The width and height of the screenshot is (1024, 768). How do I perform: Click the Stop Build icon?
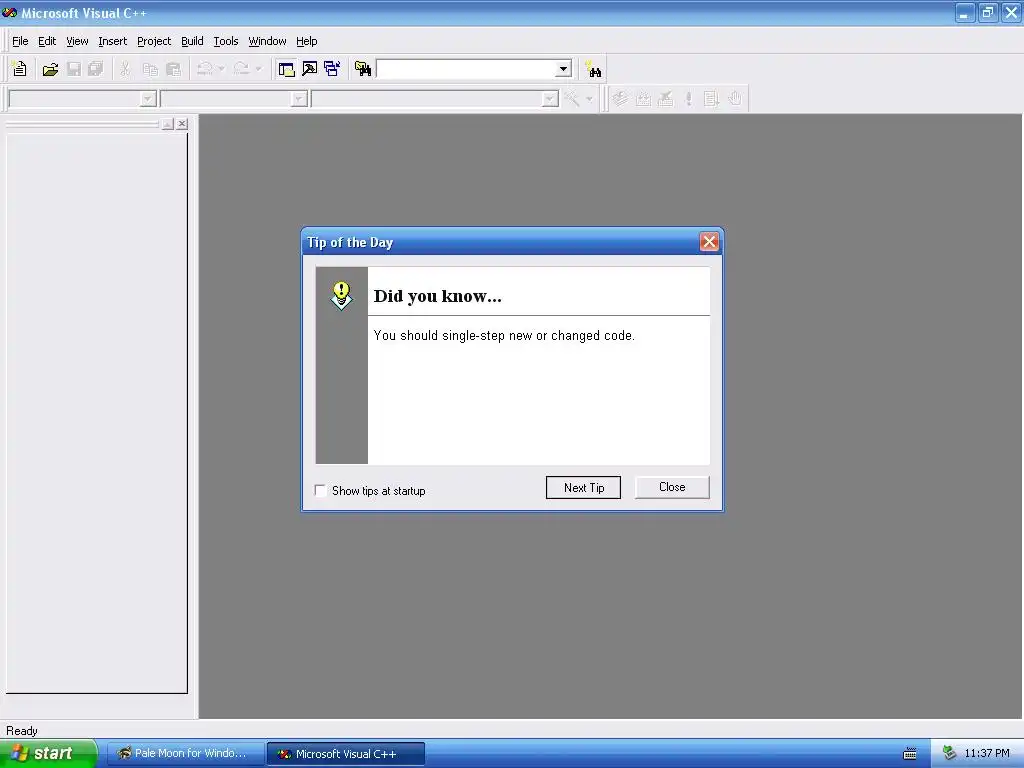click(665, 99)
